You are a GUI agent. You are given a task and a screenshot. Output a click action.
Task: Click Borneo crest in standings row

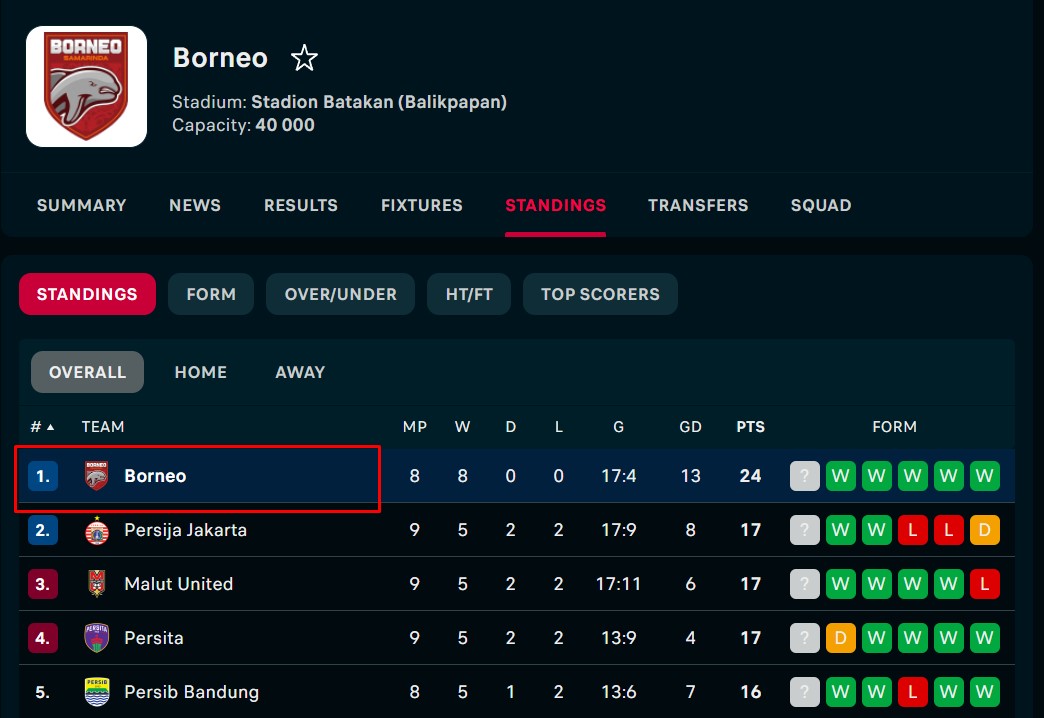coord(97,476)
